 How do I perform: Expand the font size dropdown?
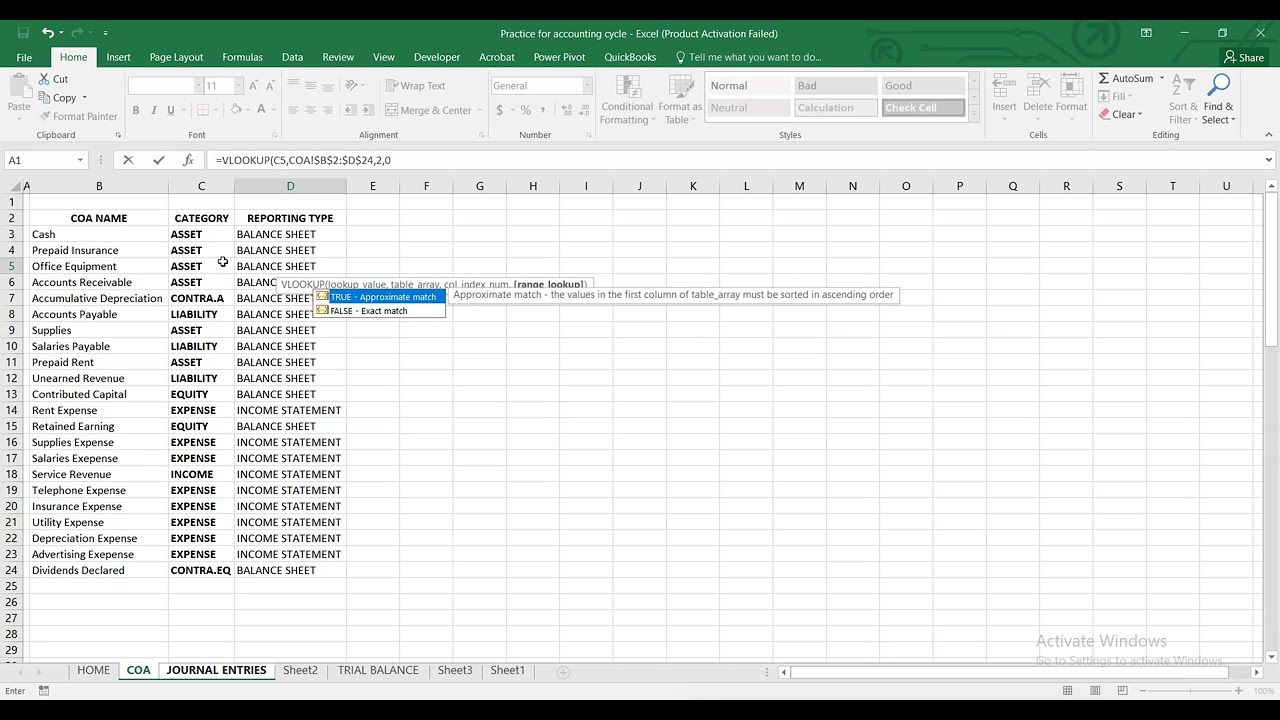[237, 86]
